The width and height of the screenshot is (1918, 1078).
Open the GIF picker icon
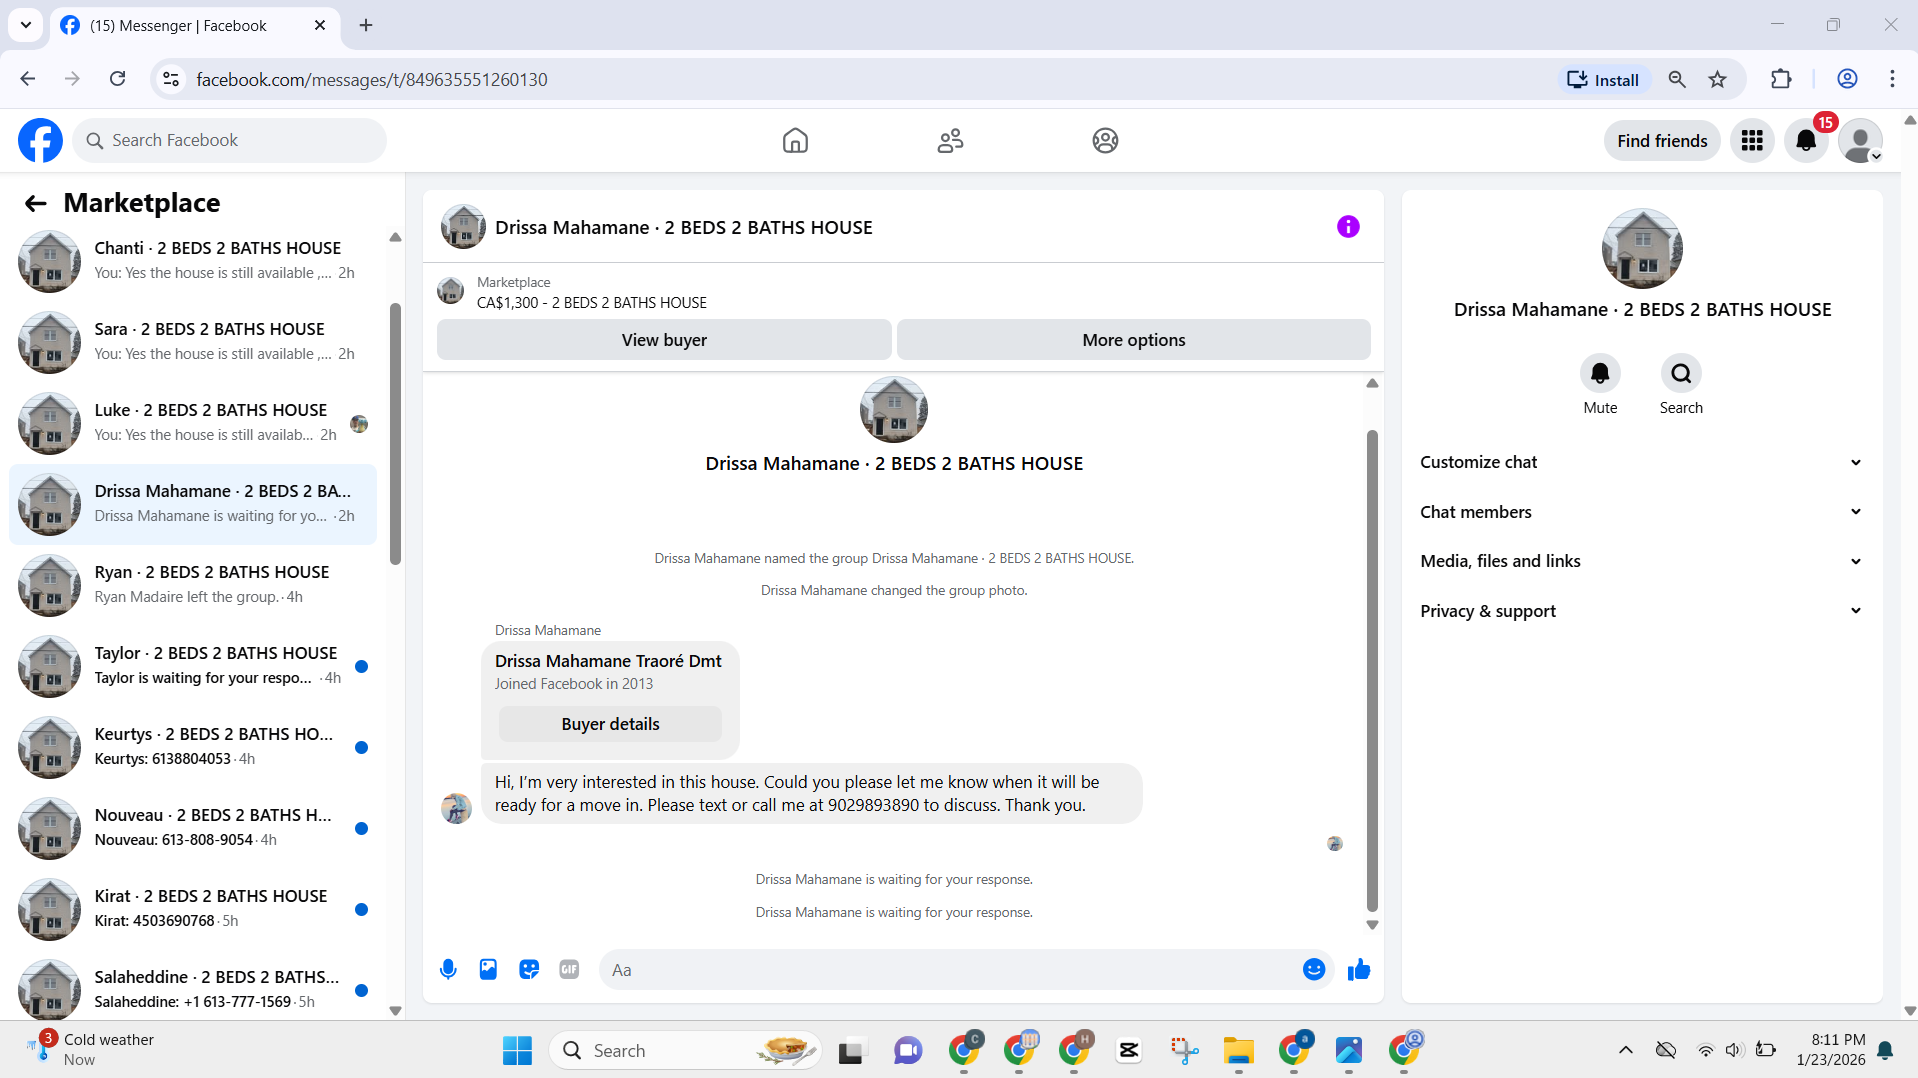tap(569, 969)
